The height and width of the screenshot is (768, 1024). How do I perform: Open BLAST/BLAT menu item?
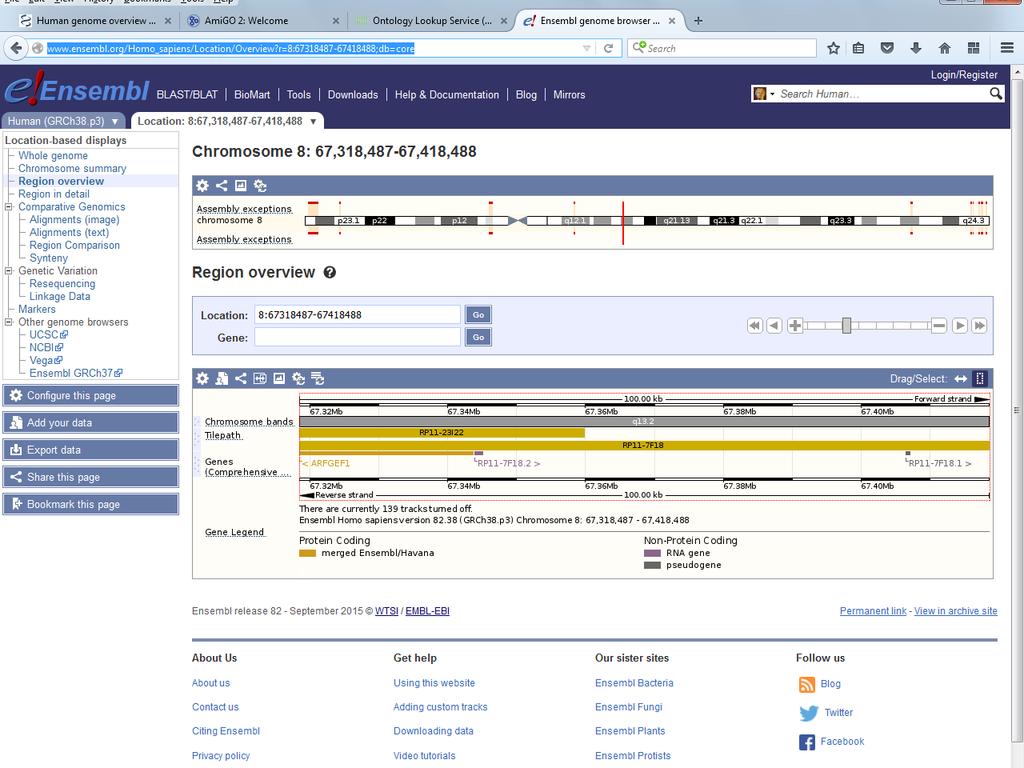tap(187, 95)
